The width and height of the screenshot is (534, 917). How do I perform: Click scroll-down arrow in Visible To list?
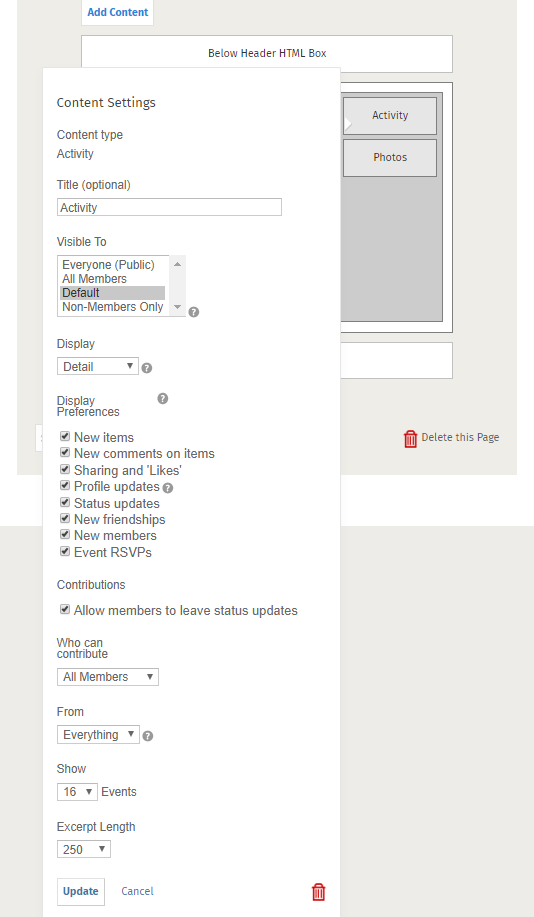pyautogui.click(x=177, y=307)
